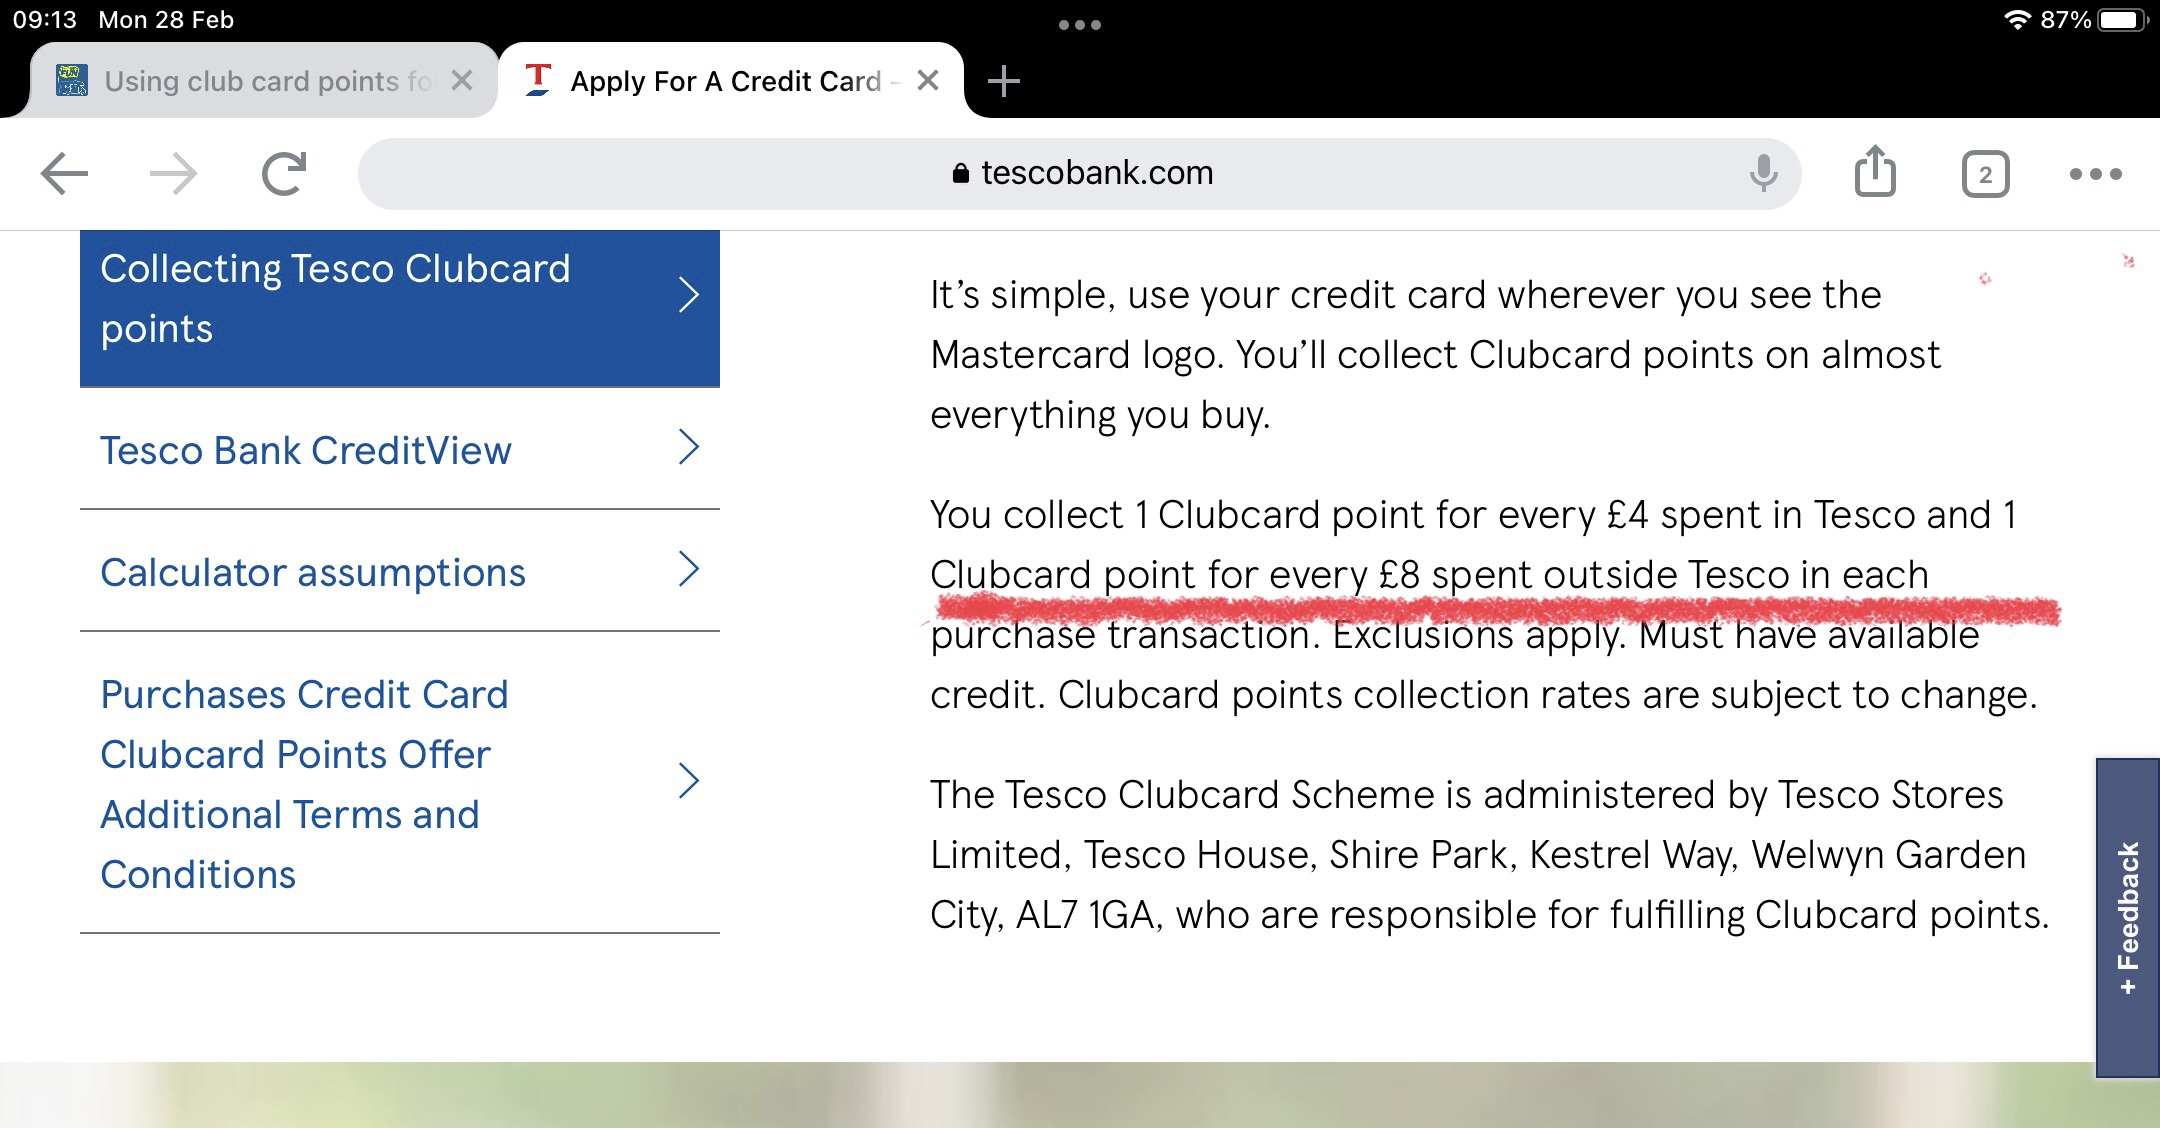Tap the highlighted red underlined text area
Screen dimensions: 2160x1128
[x=1491, y=605]
